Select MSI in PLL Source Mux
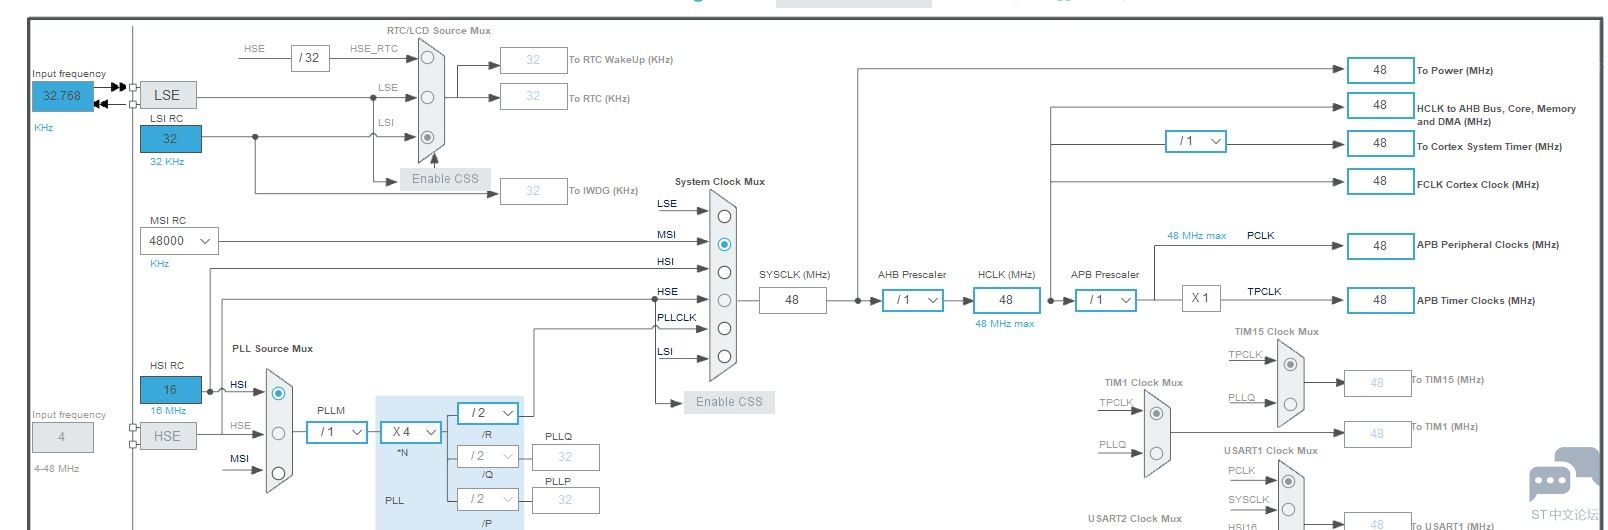Viewport: 1608px width, 530px height. point(278,473)
